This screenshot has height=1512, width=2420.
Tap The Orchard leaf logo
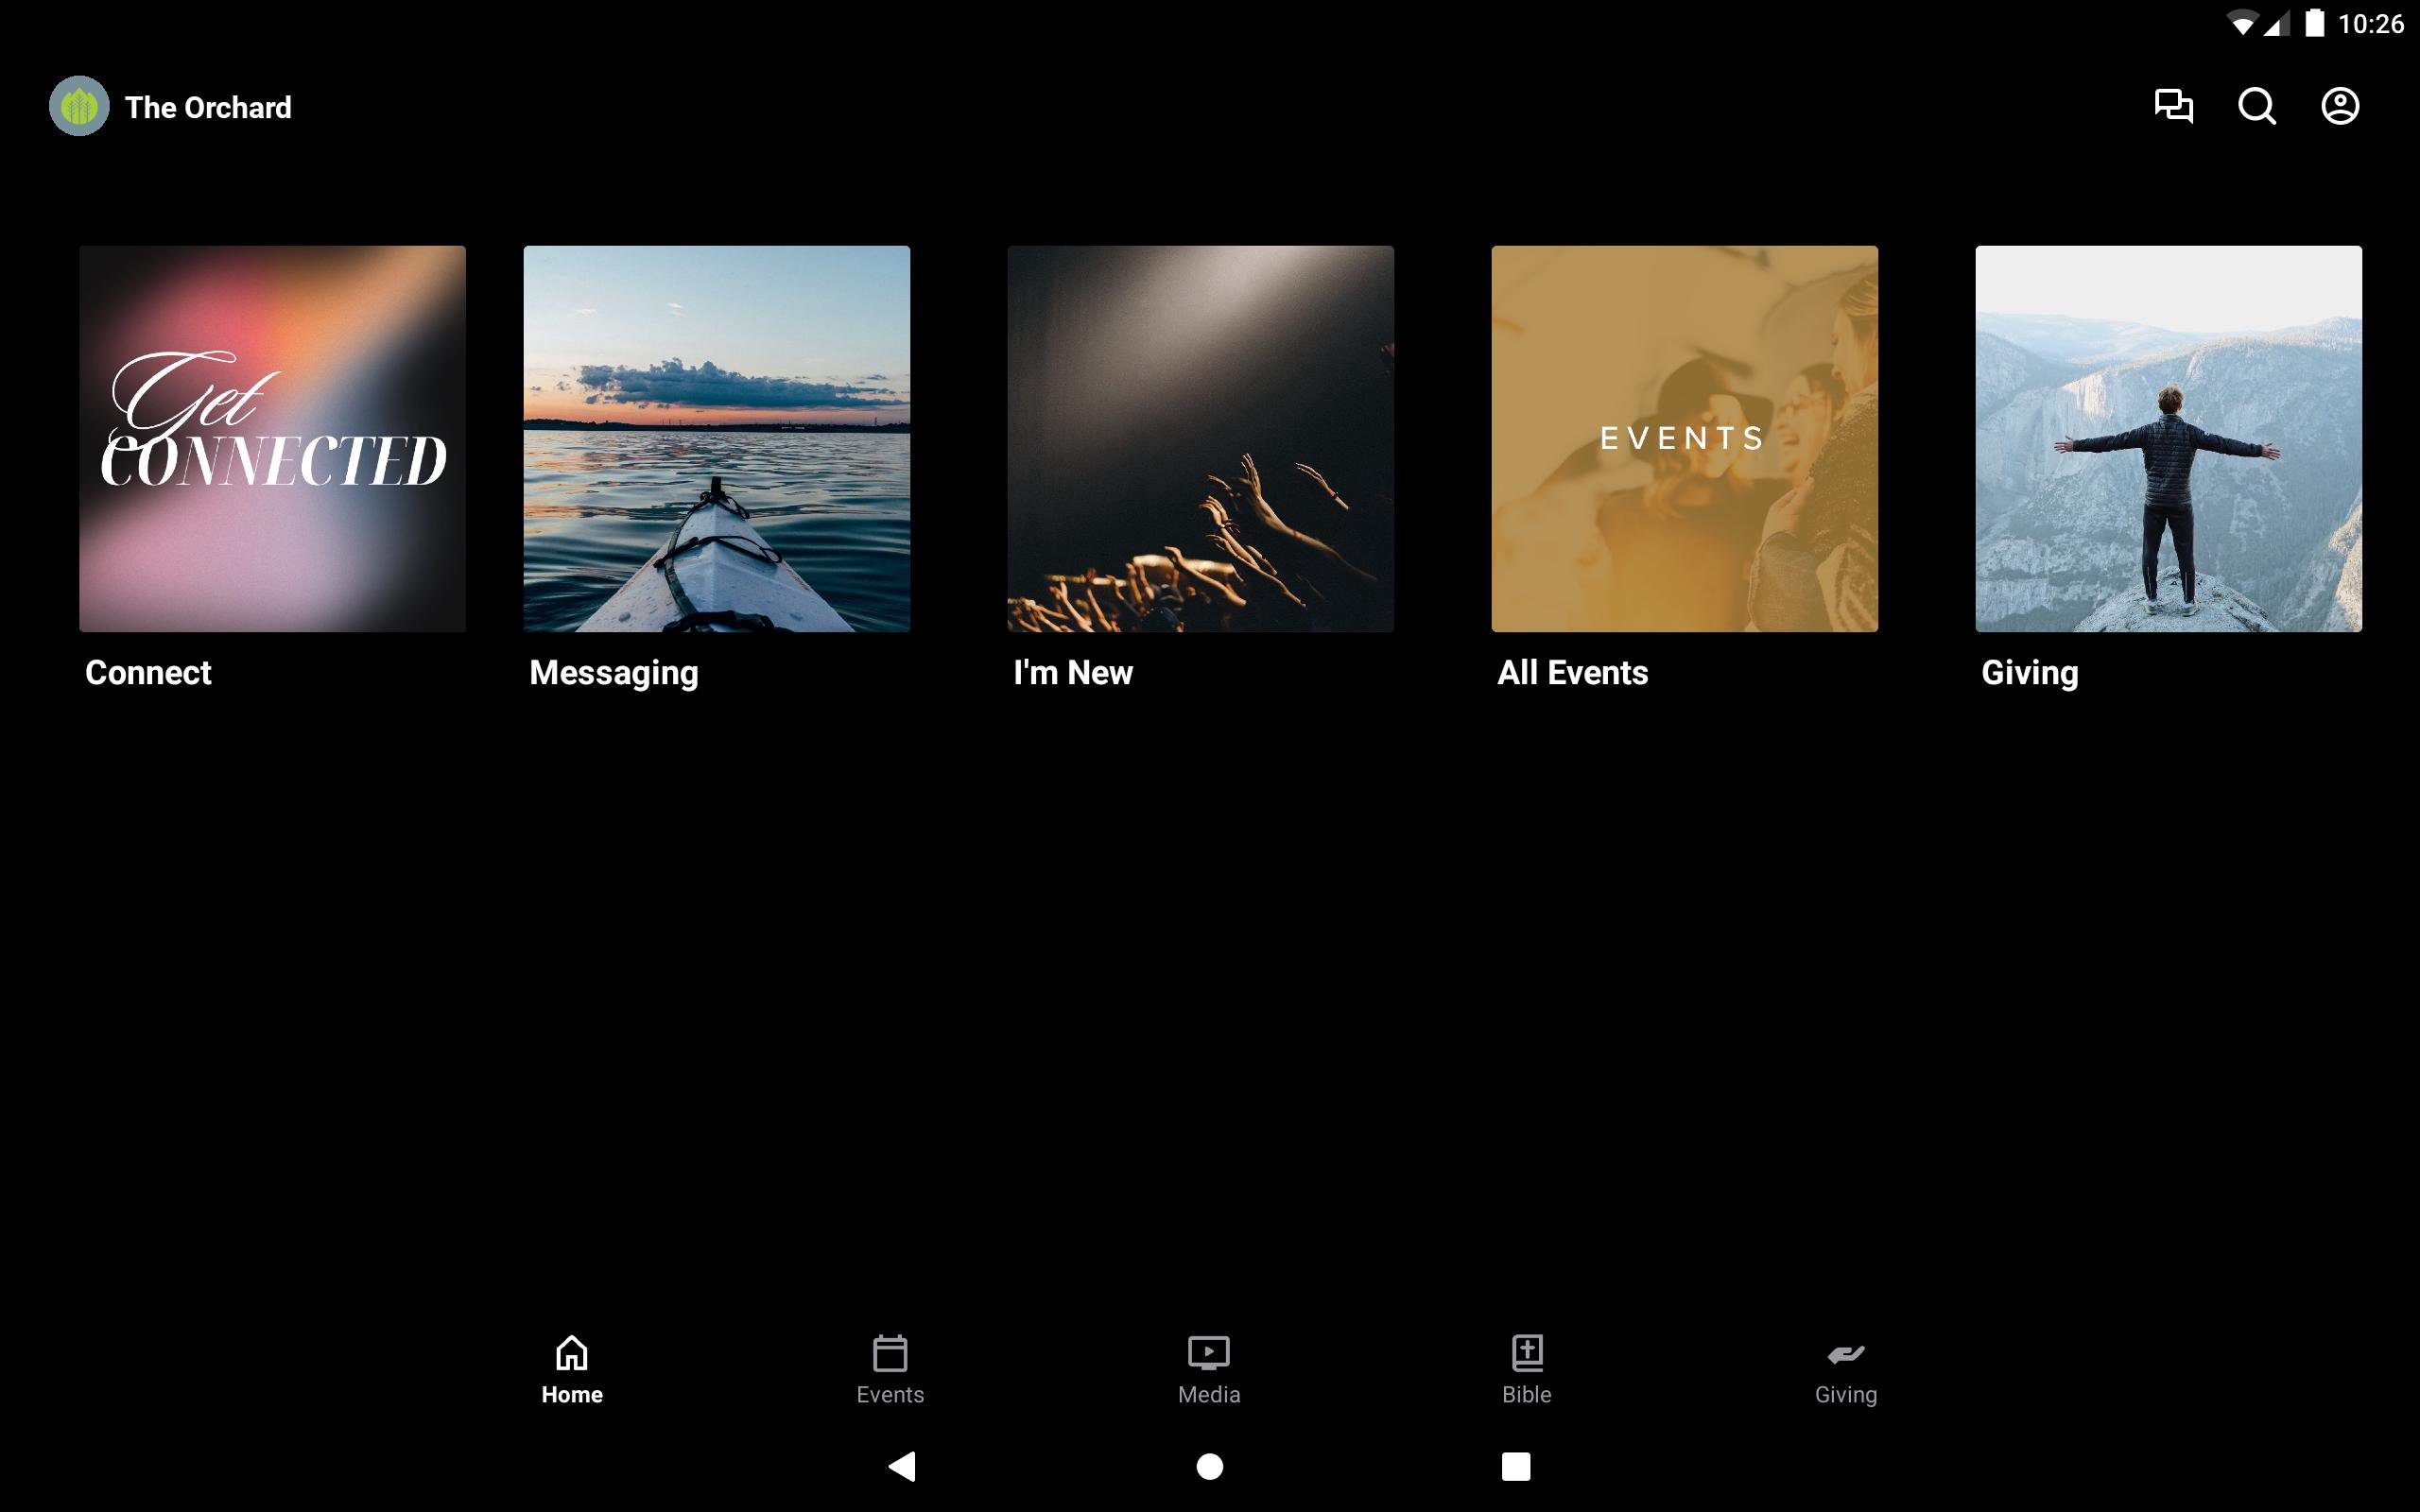(79, 106)
